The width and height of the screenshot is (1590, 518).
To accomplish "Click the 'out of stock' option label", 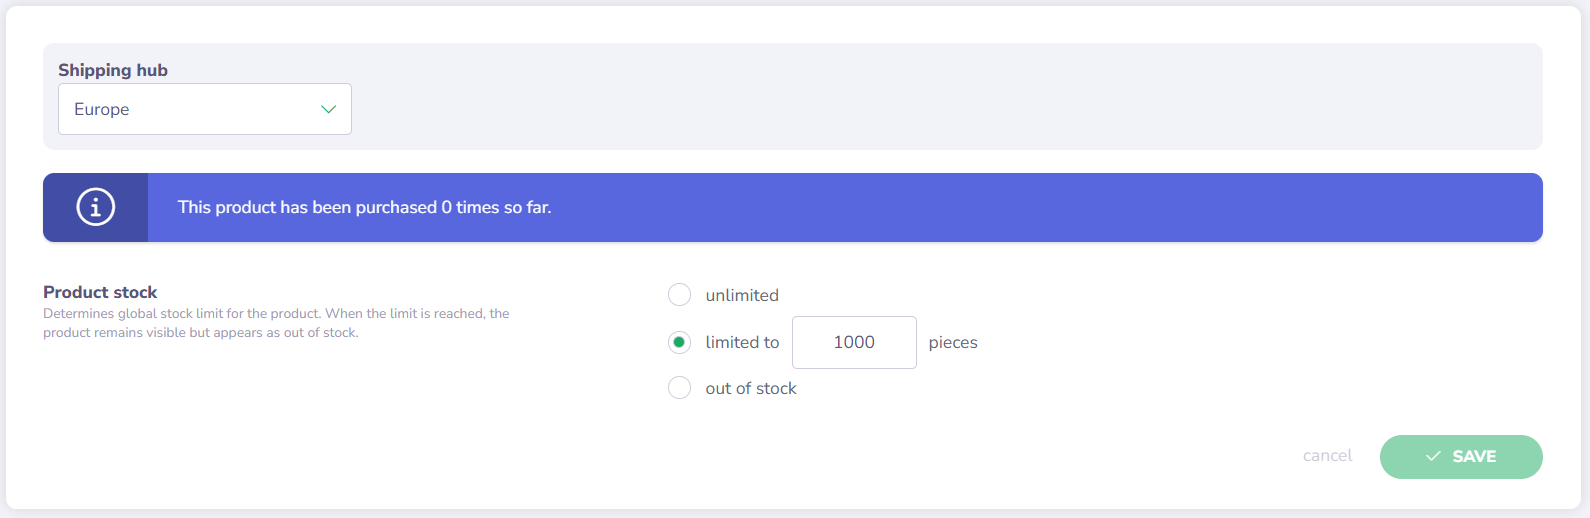I will pos(751,388).
